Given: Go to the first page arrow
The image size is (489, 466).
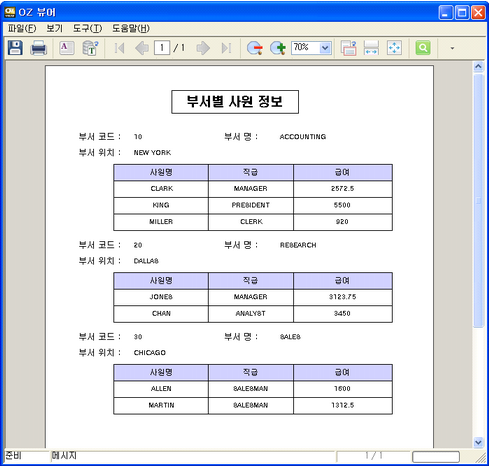Looking at the screenshot, I should point(119,48).
